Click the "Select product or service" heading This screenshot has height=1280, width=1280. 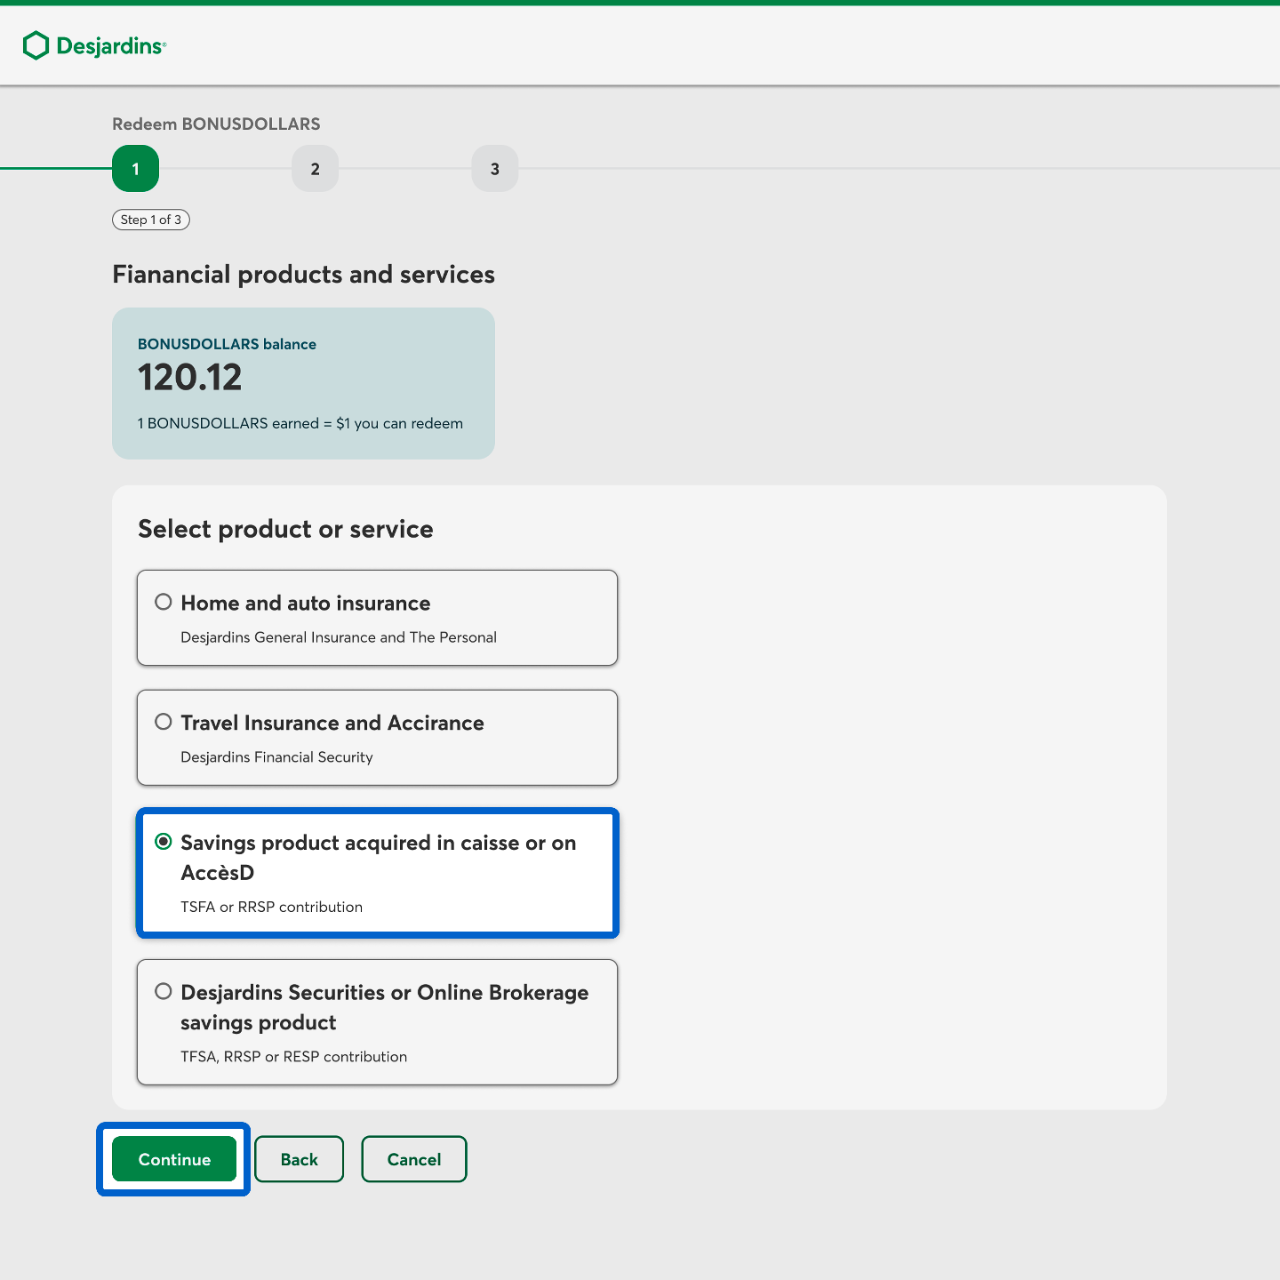pos(286,529)
